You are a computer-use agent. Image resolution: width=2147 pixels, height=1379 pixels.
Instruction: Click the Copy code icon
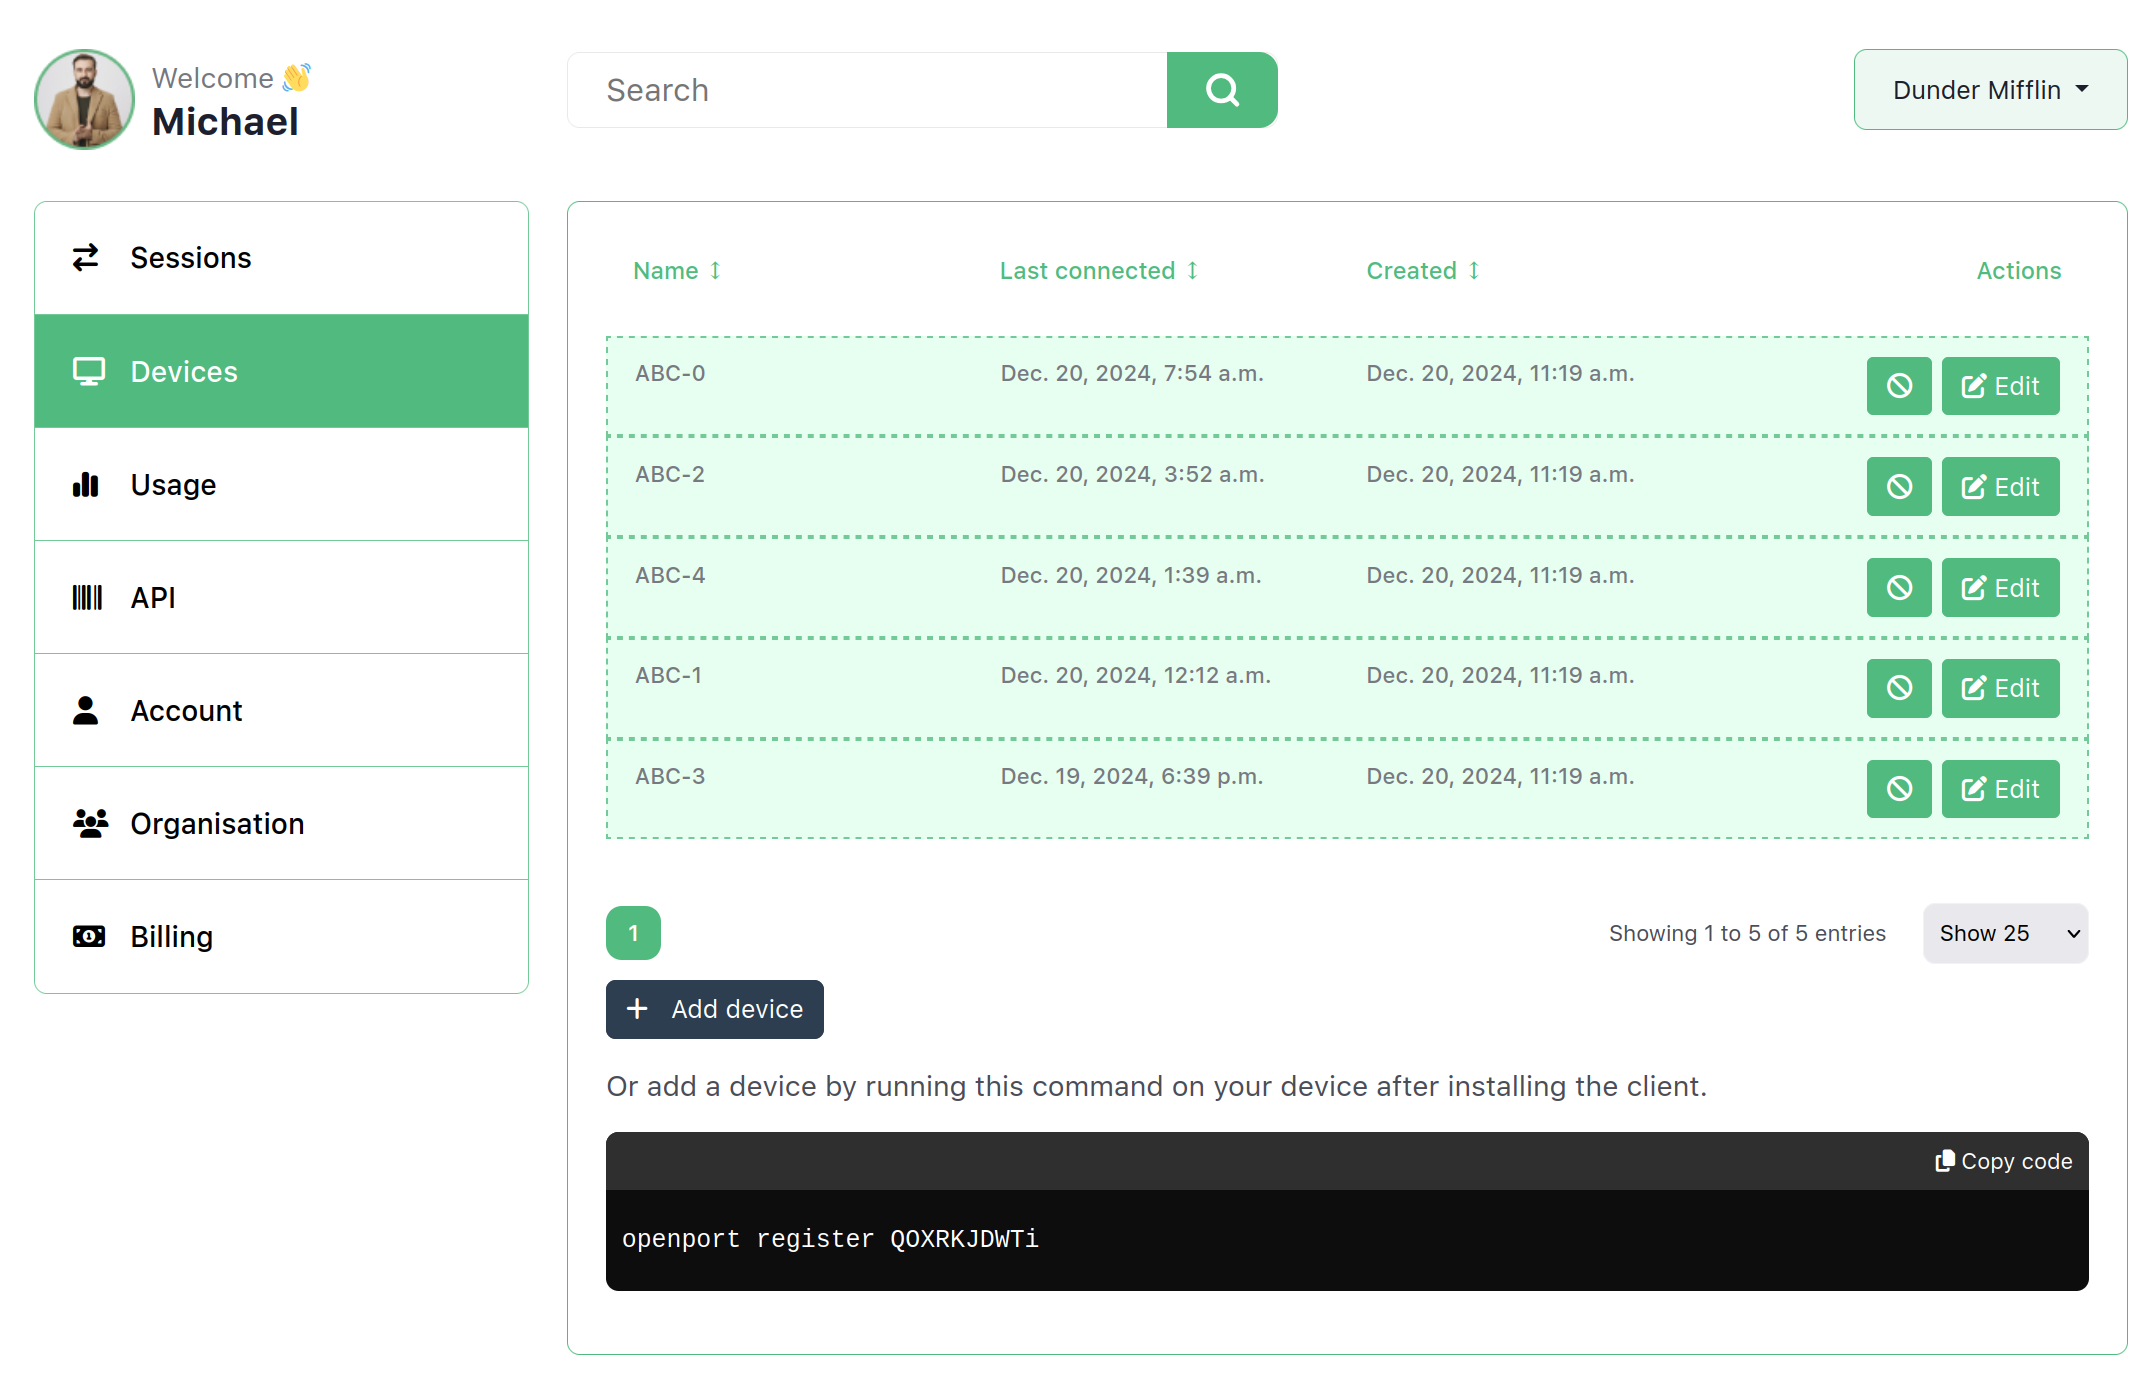[1943, 1161]
